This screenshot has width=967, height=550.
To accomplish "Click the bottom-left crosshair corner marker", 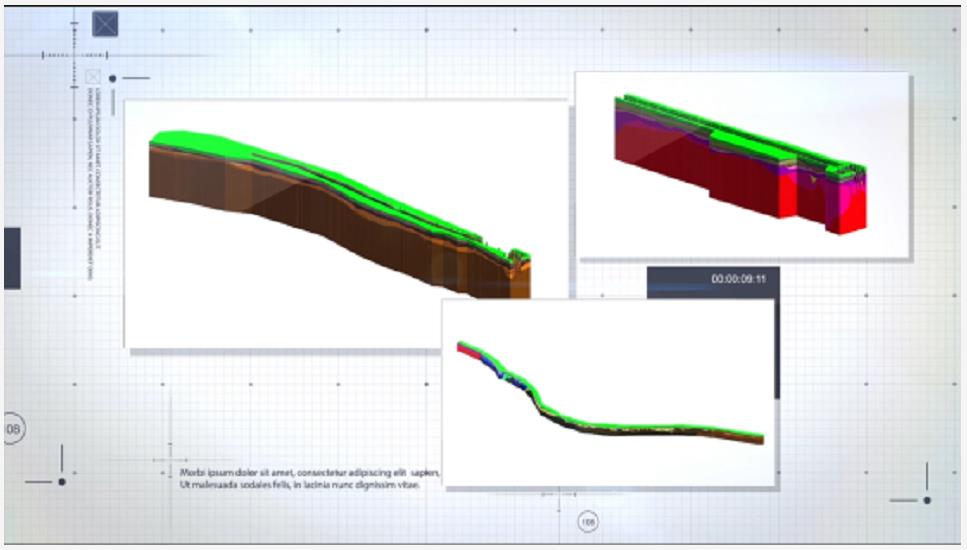I will click(61, 481).
